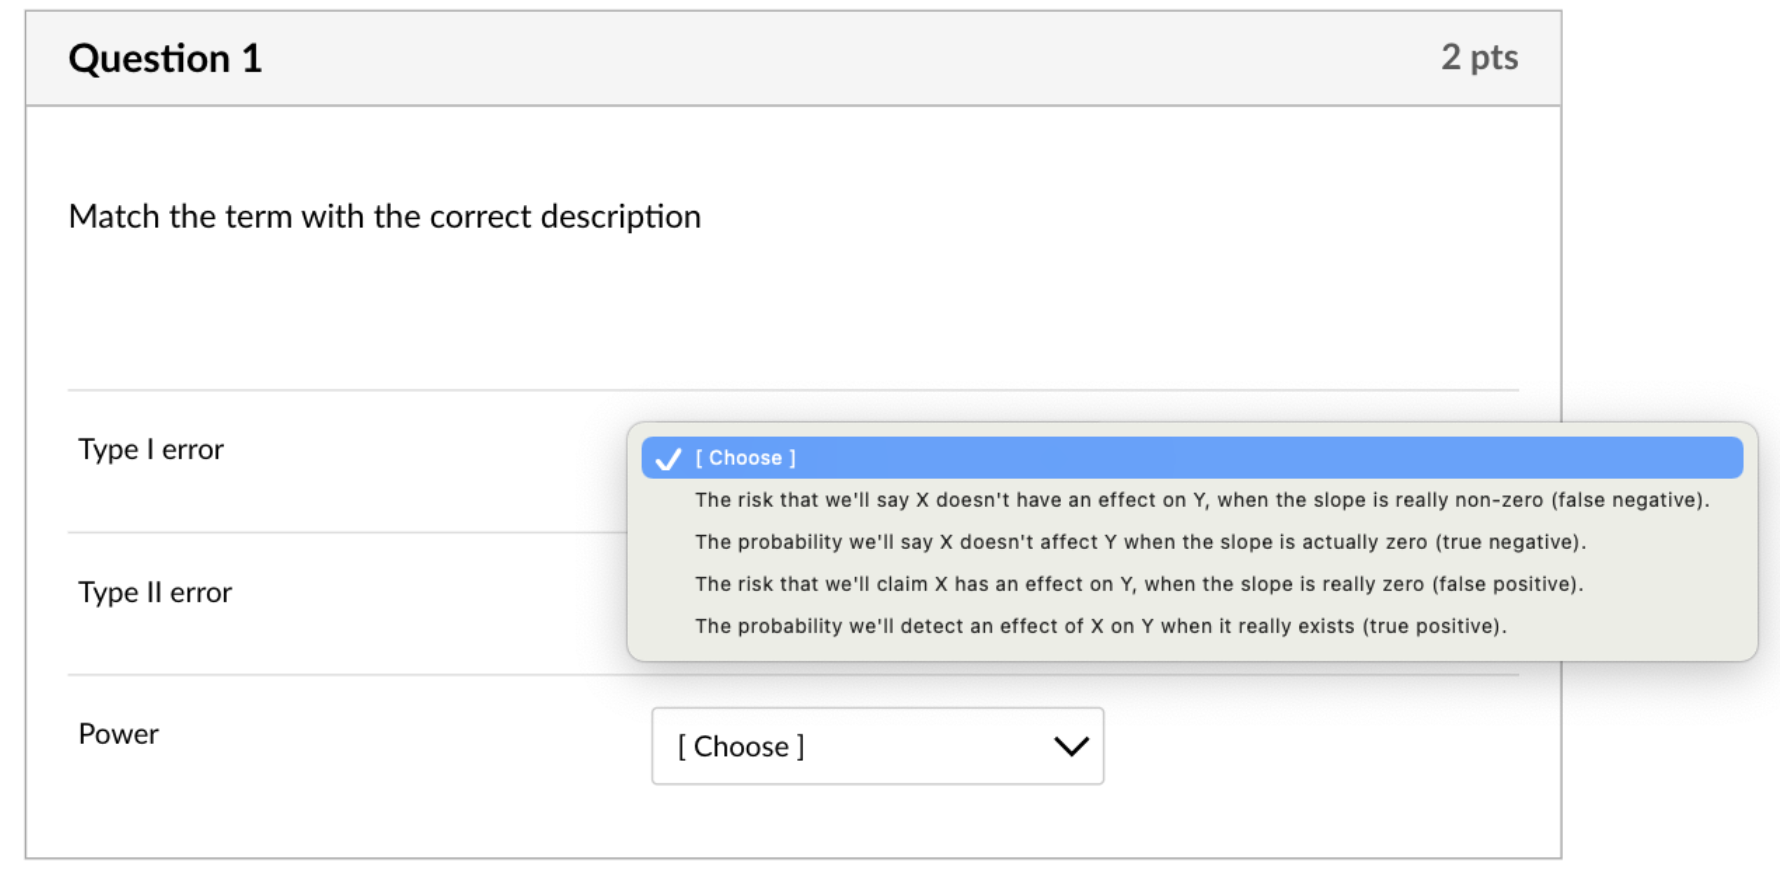Click the Question 1 heading
This screenshot has height=880, width=1782.
(165, 59)
